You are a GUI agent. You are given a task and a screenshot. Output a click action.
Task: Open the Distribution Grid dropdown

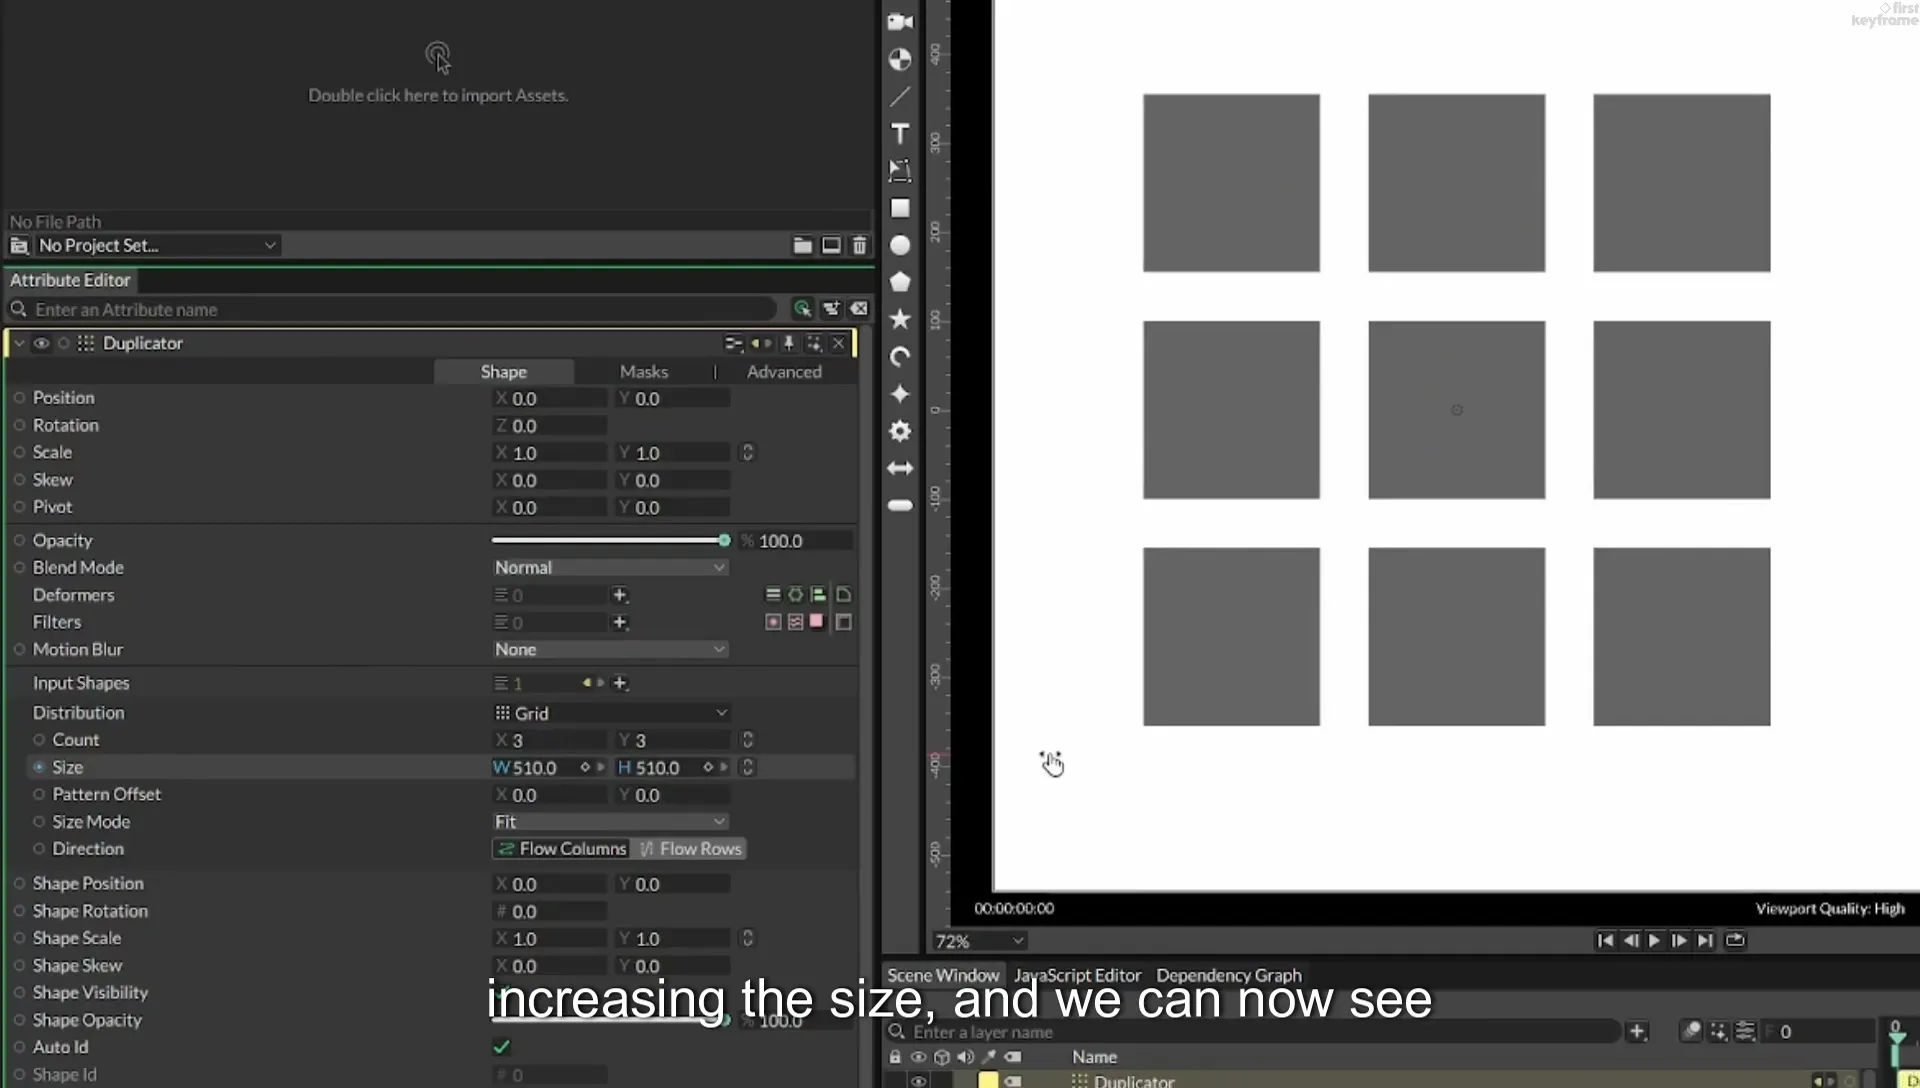click(610, 713)
